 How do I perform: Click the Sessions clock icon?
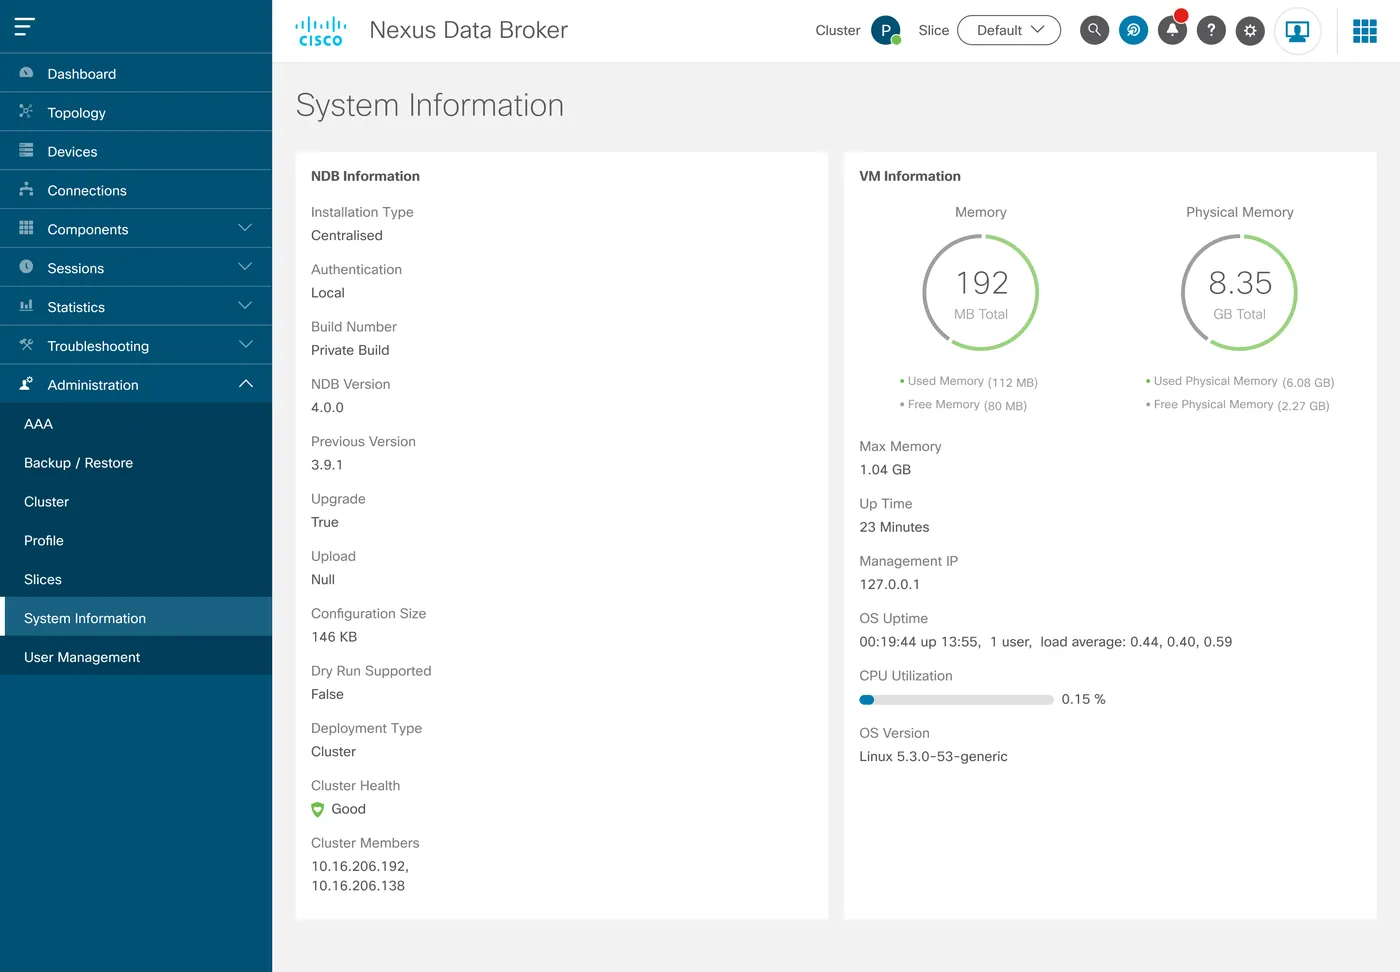[26, 267]
